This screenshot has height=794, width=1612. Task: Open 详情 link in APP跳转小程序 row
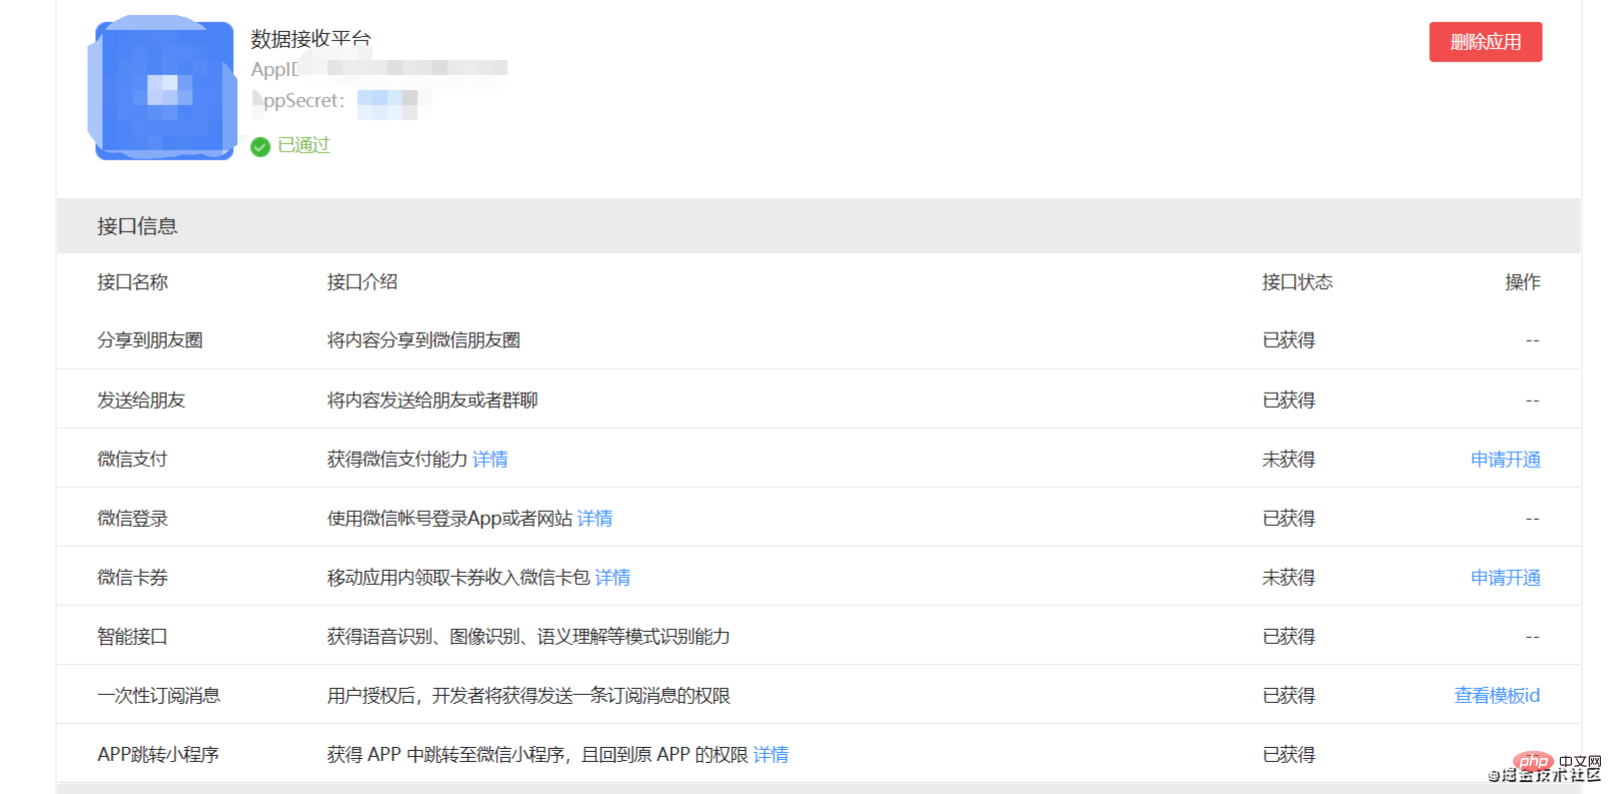coord(771,754)
